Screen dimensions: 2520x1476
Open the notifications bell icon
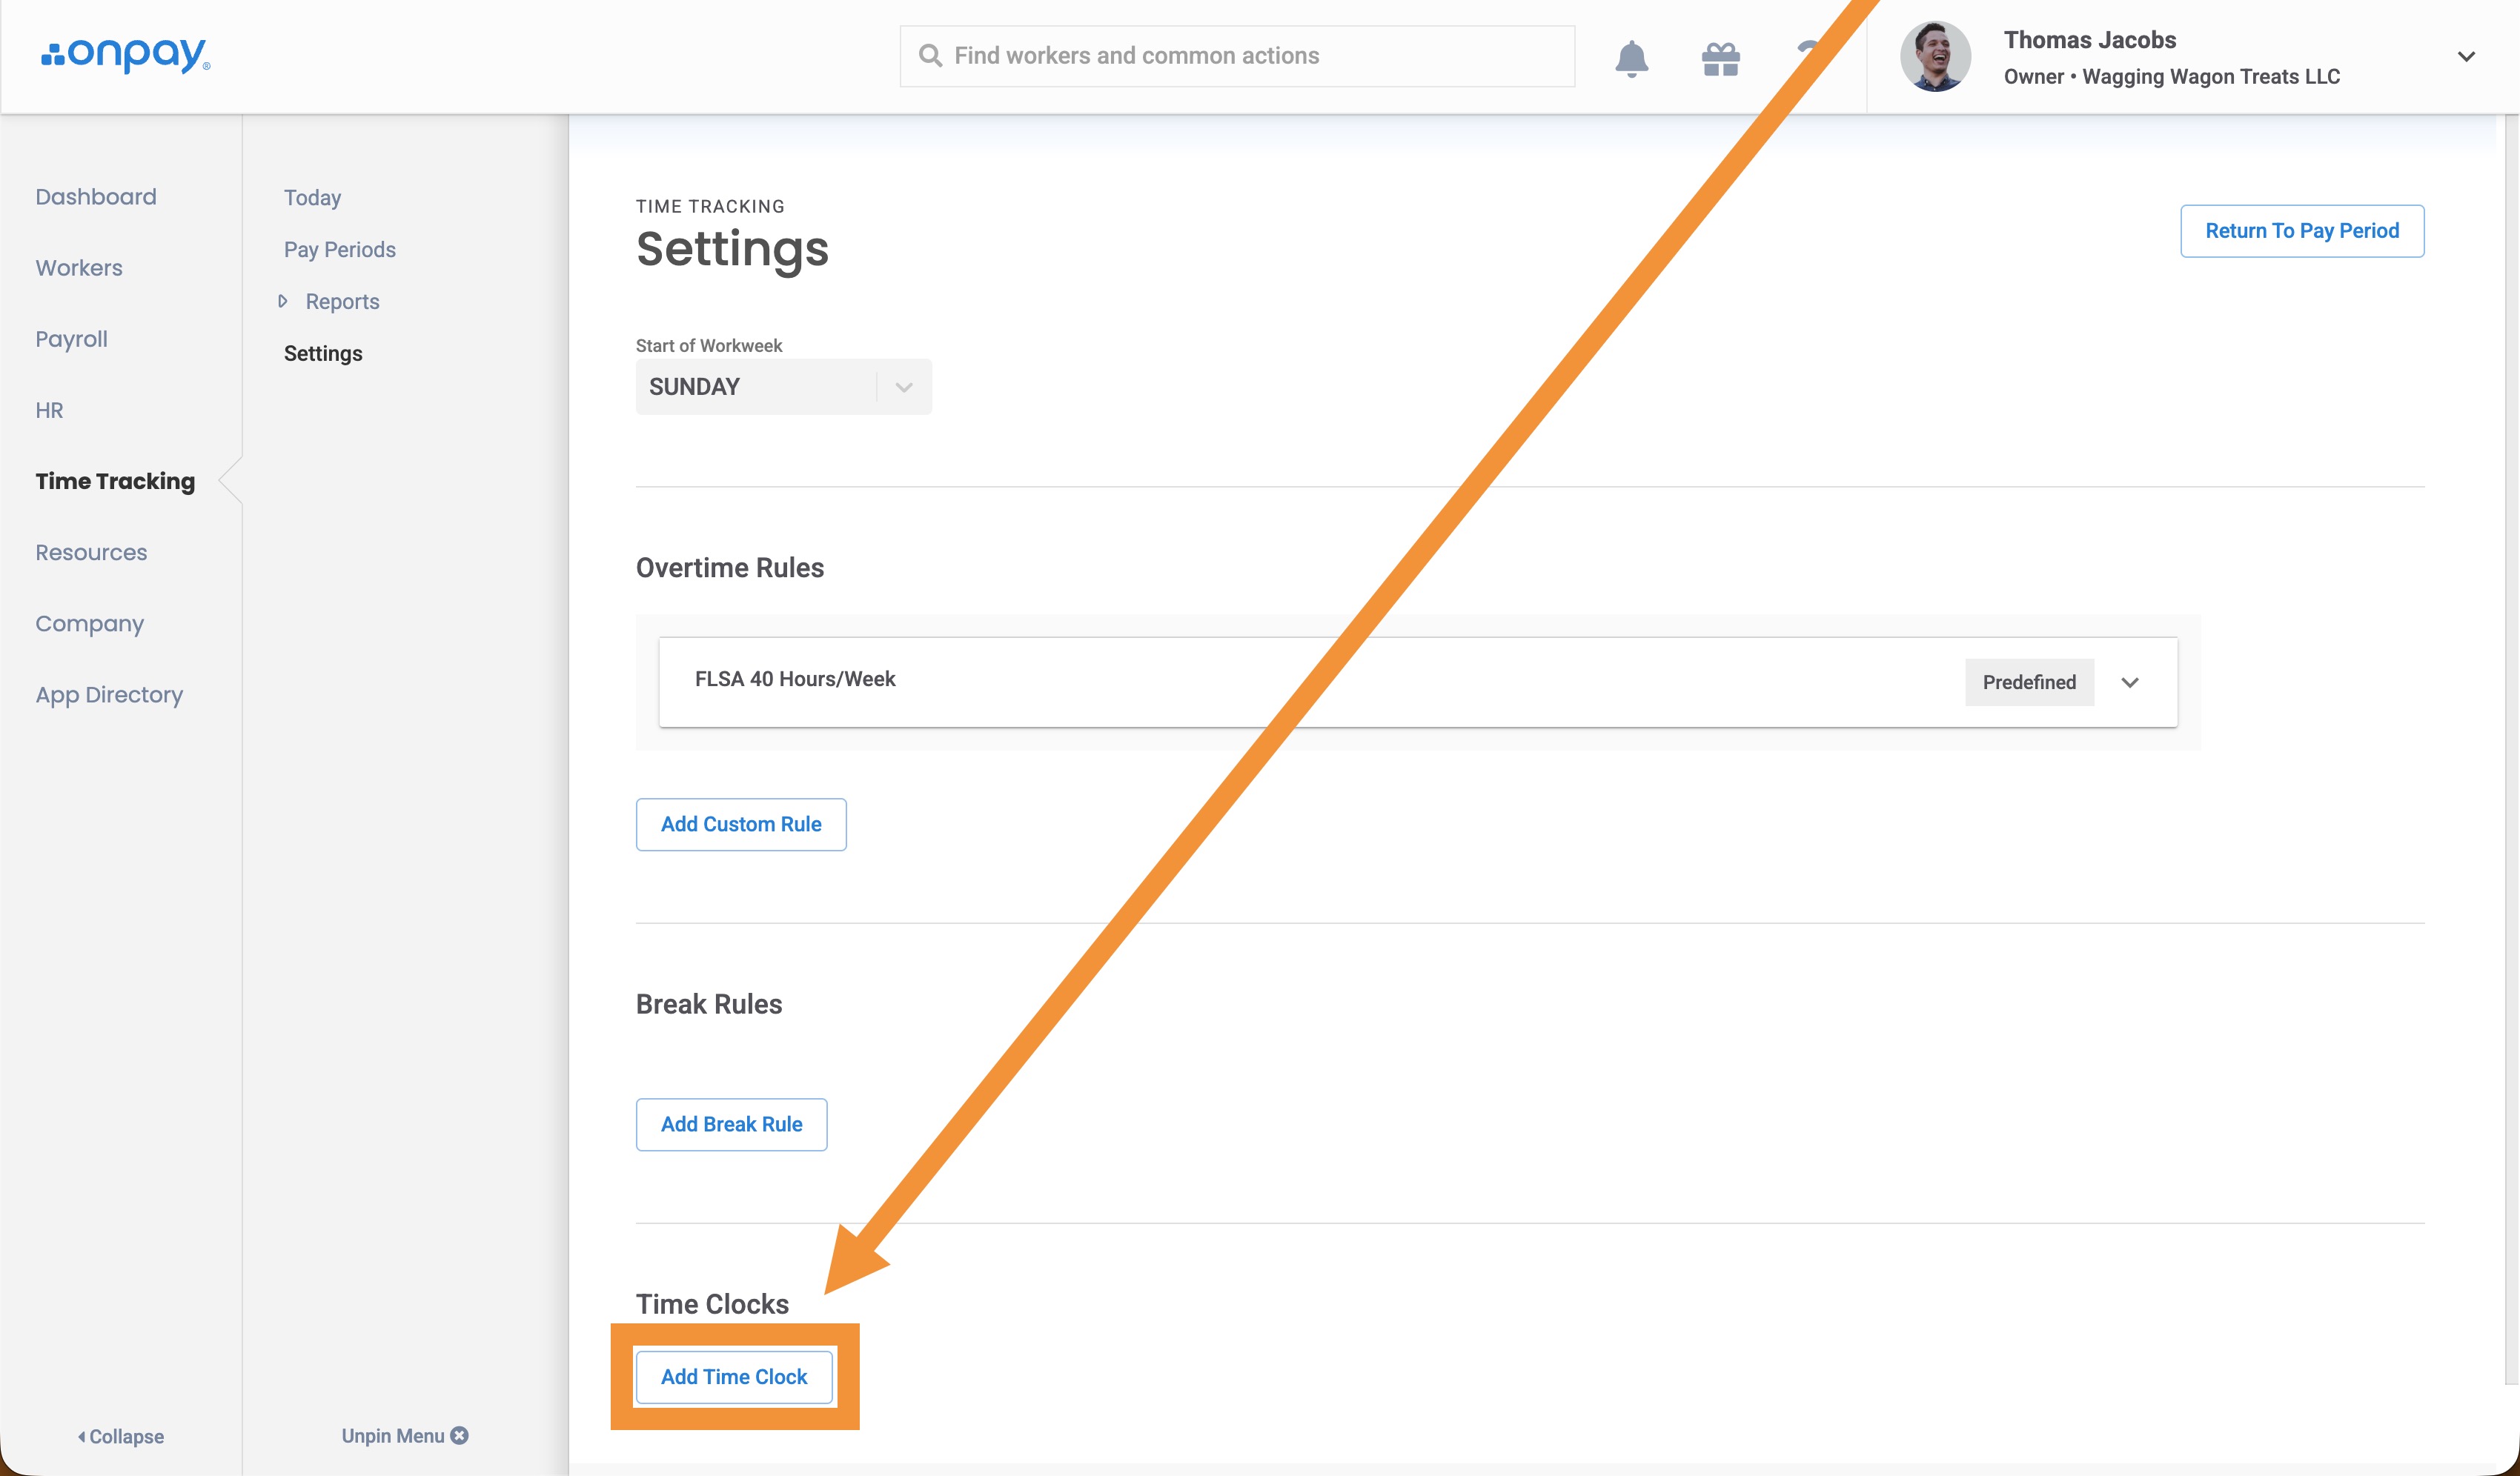(x=1631, y=58)
